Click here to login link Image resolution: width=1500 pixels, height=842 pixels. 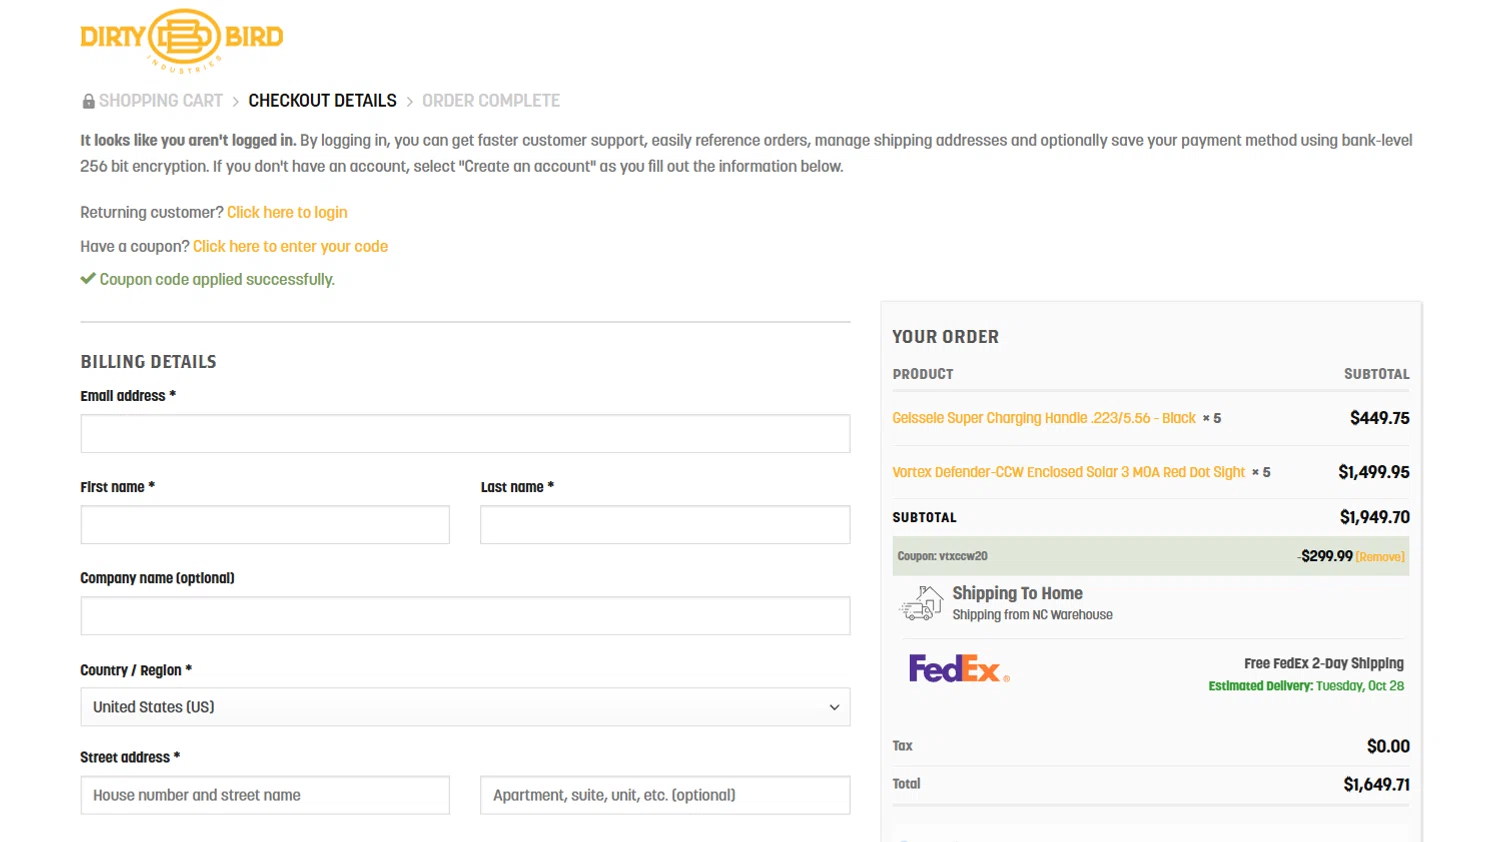pos(287,212)
